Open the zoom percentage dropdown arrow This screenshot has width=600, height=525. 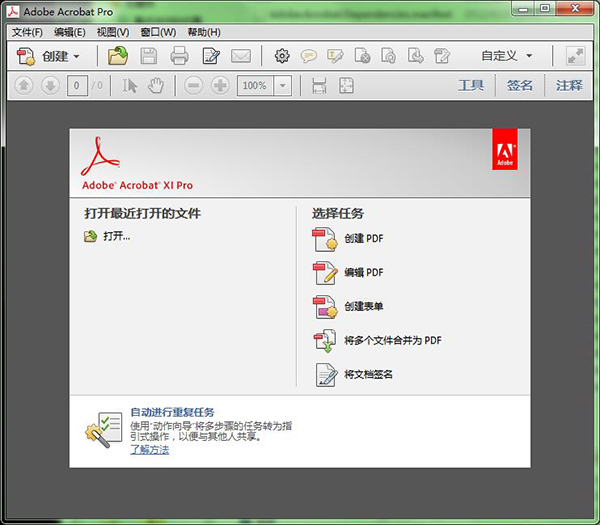pos(282,85)
